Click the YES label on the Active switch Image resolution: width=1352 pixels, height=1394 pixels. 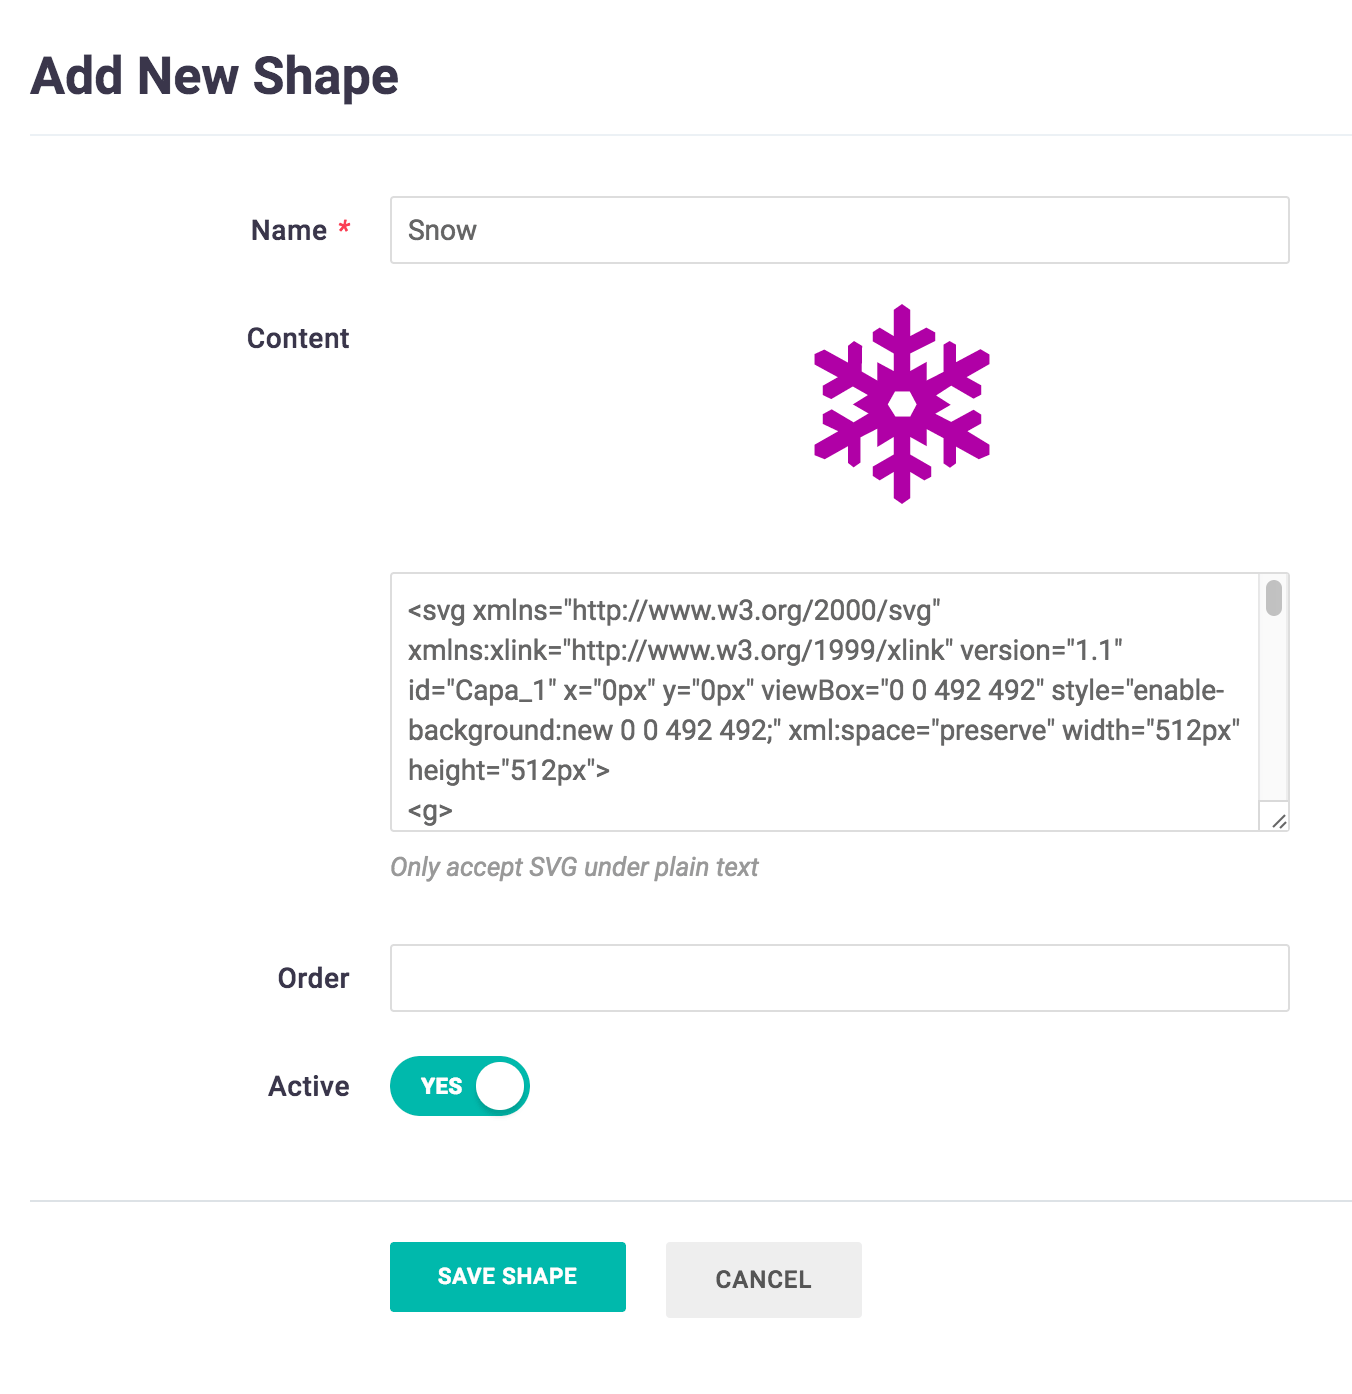coord(441,1086)
